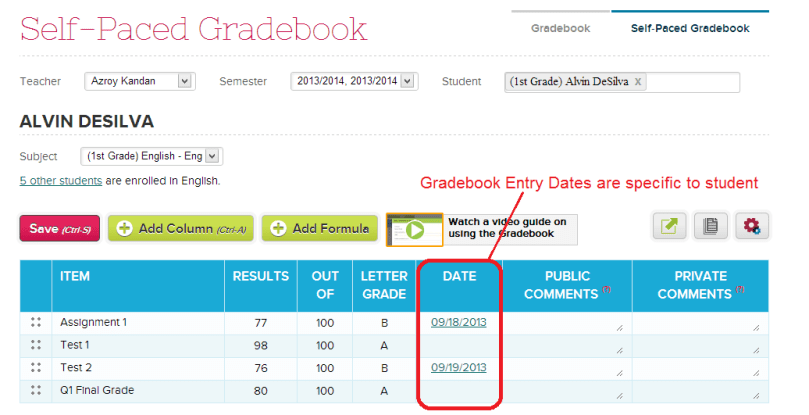
Task: Click the Public Comments box for Assignment 1
Action: click(x=567, y=323)
